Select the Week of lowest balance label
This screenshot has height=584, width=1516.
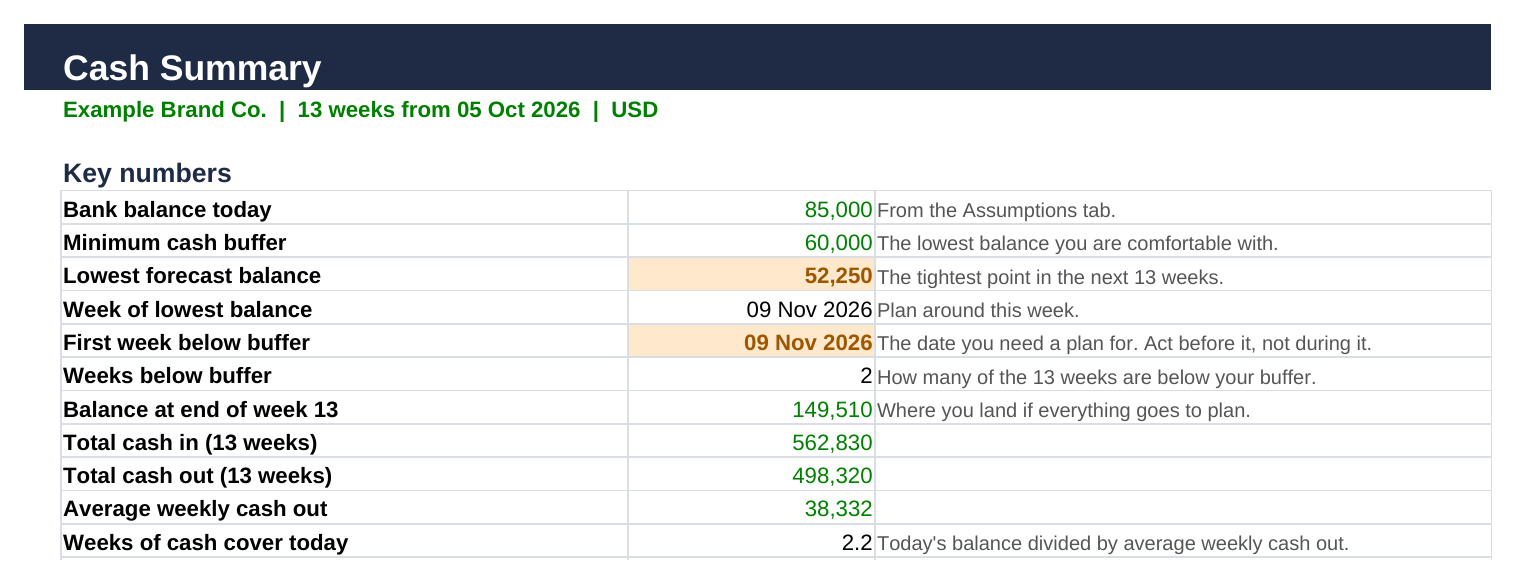click(187, 310)
